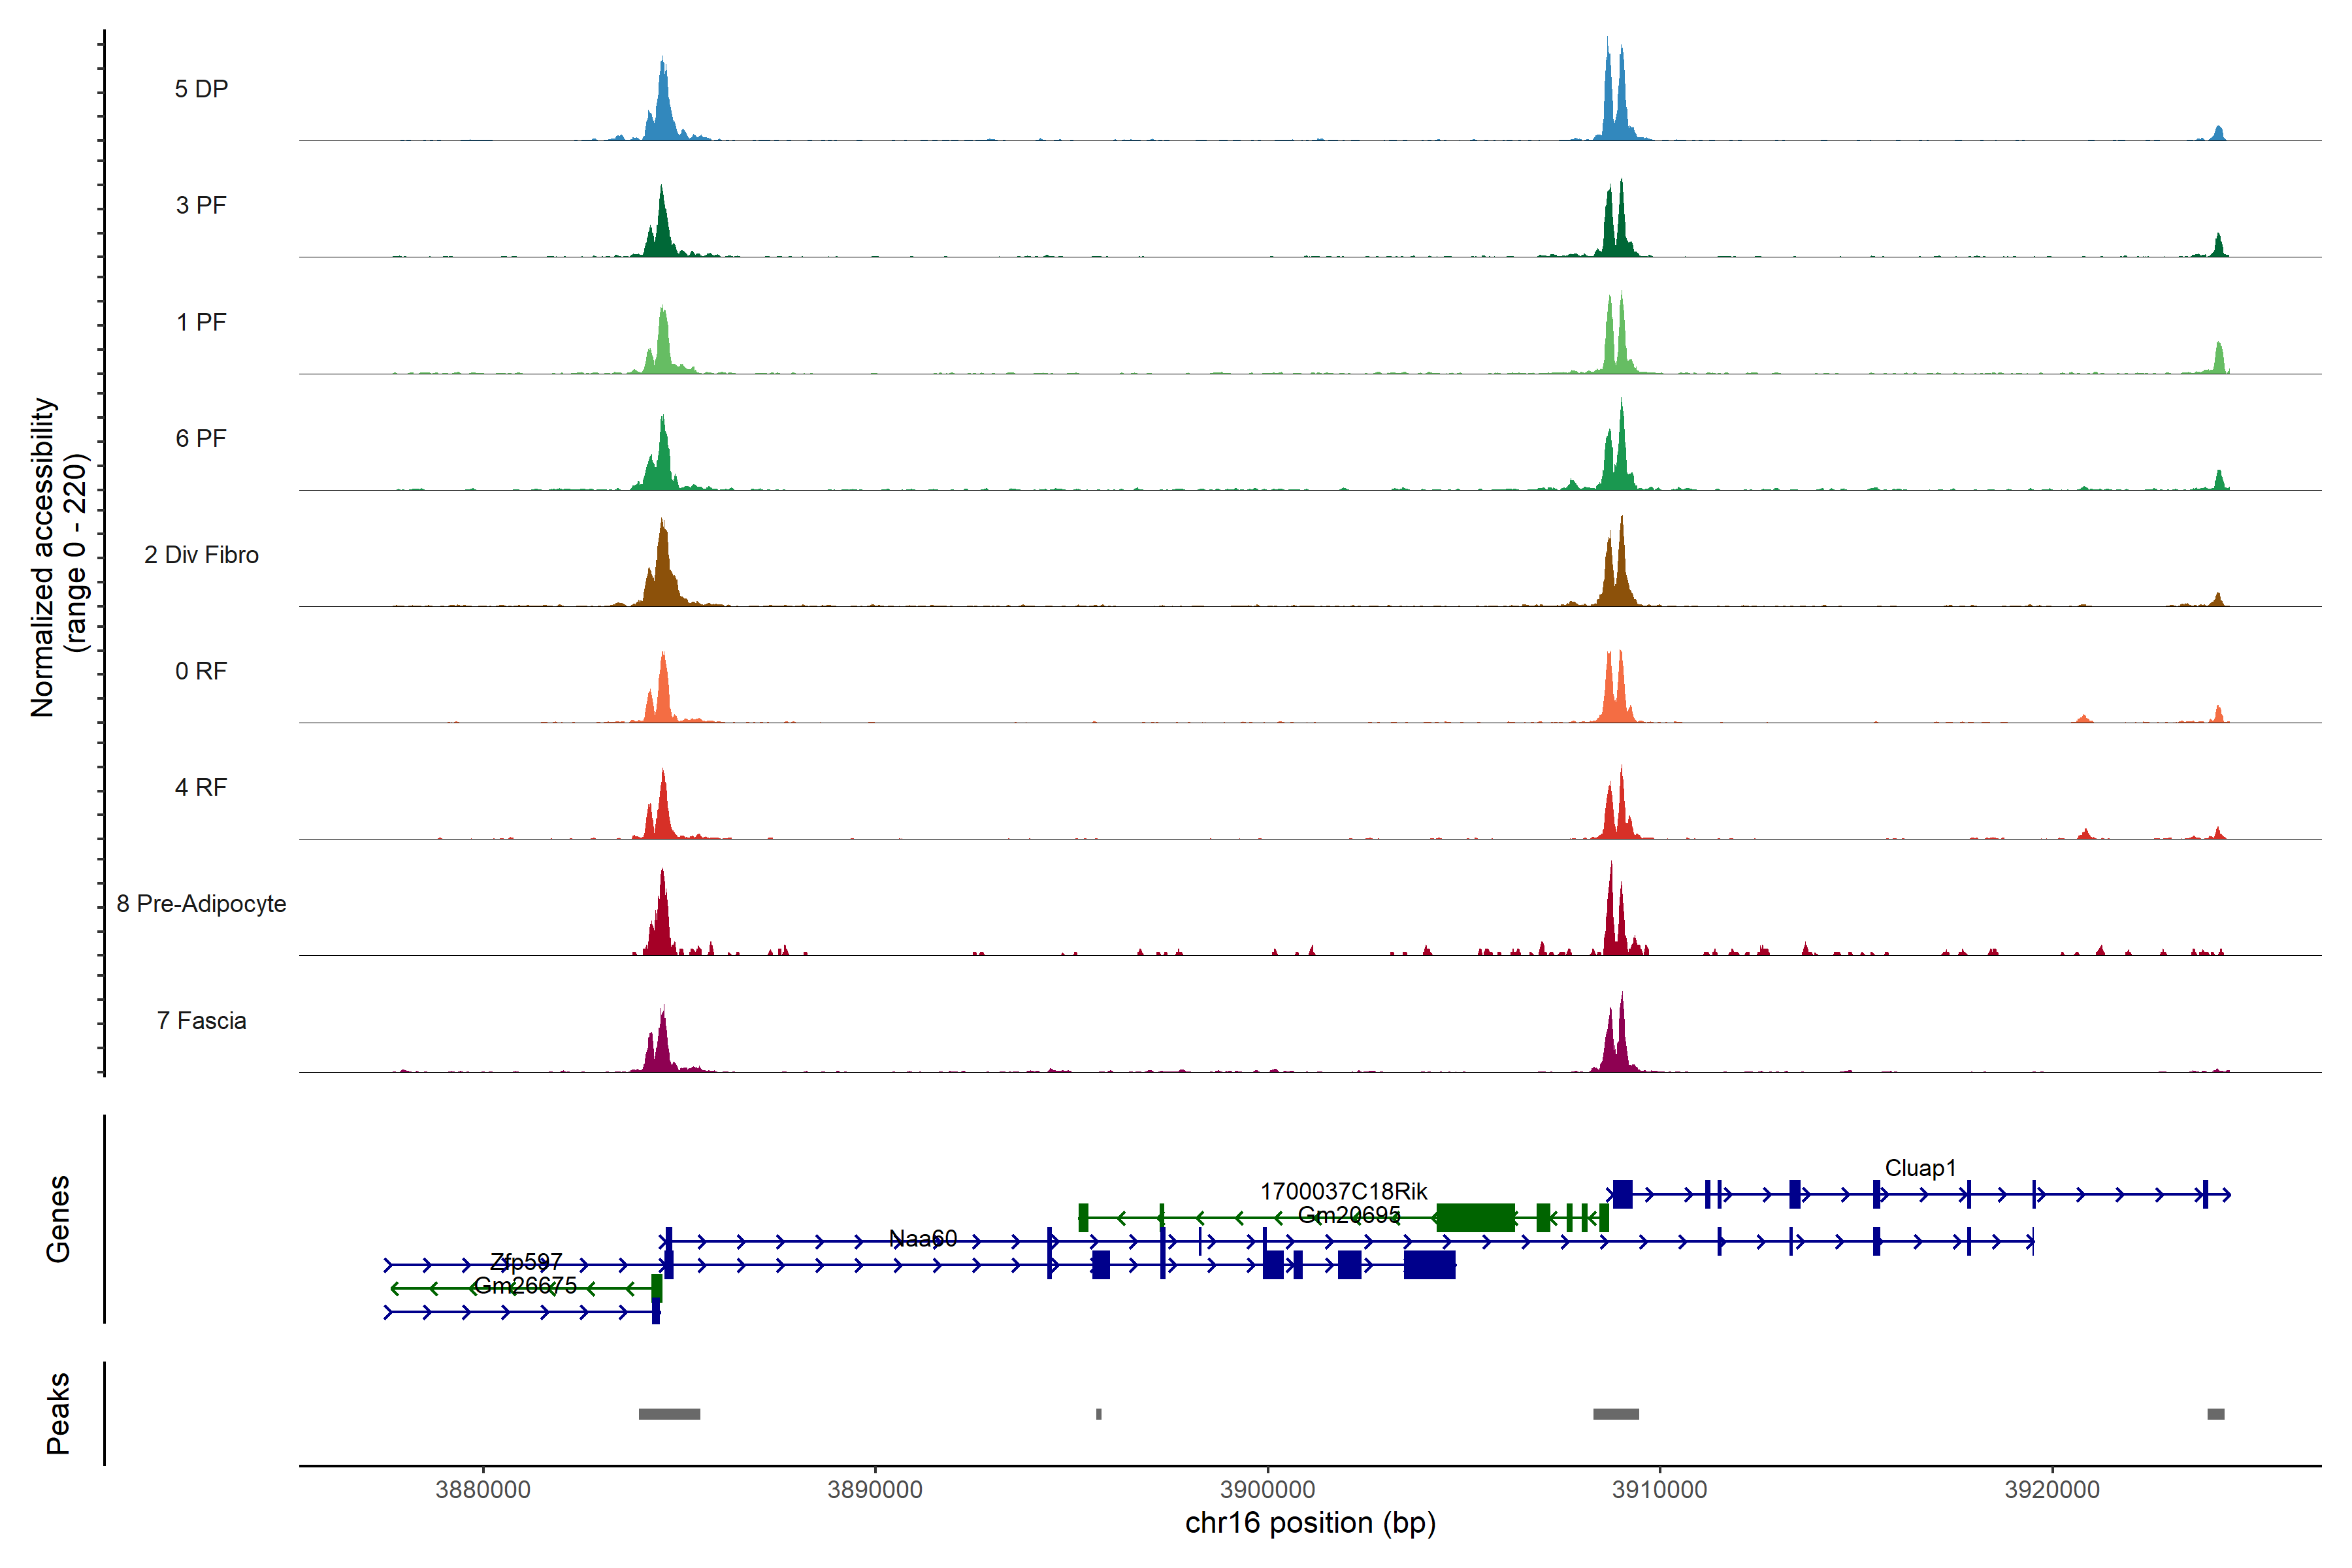Select the 7 Fascia track label
Screen dimensions: 2352x1568
[x=201, y=1021]
